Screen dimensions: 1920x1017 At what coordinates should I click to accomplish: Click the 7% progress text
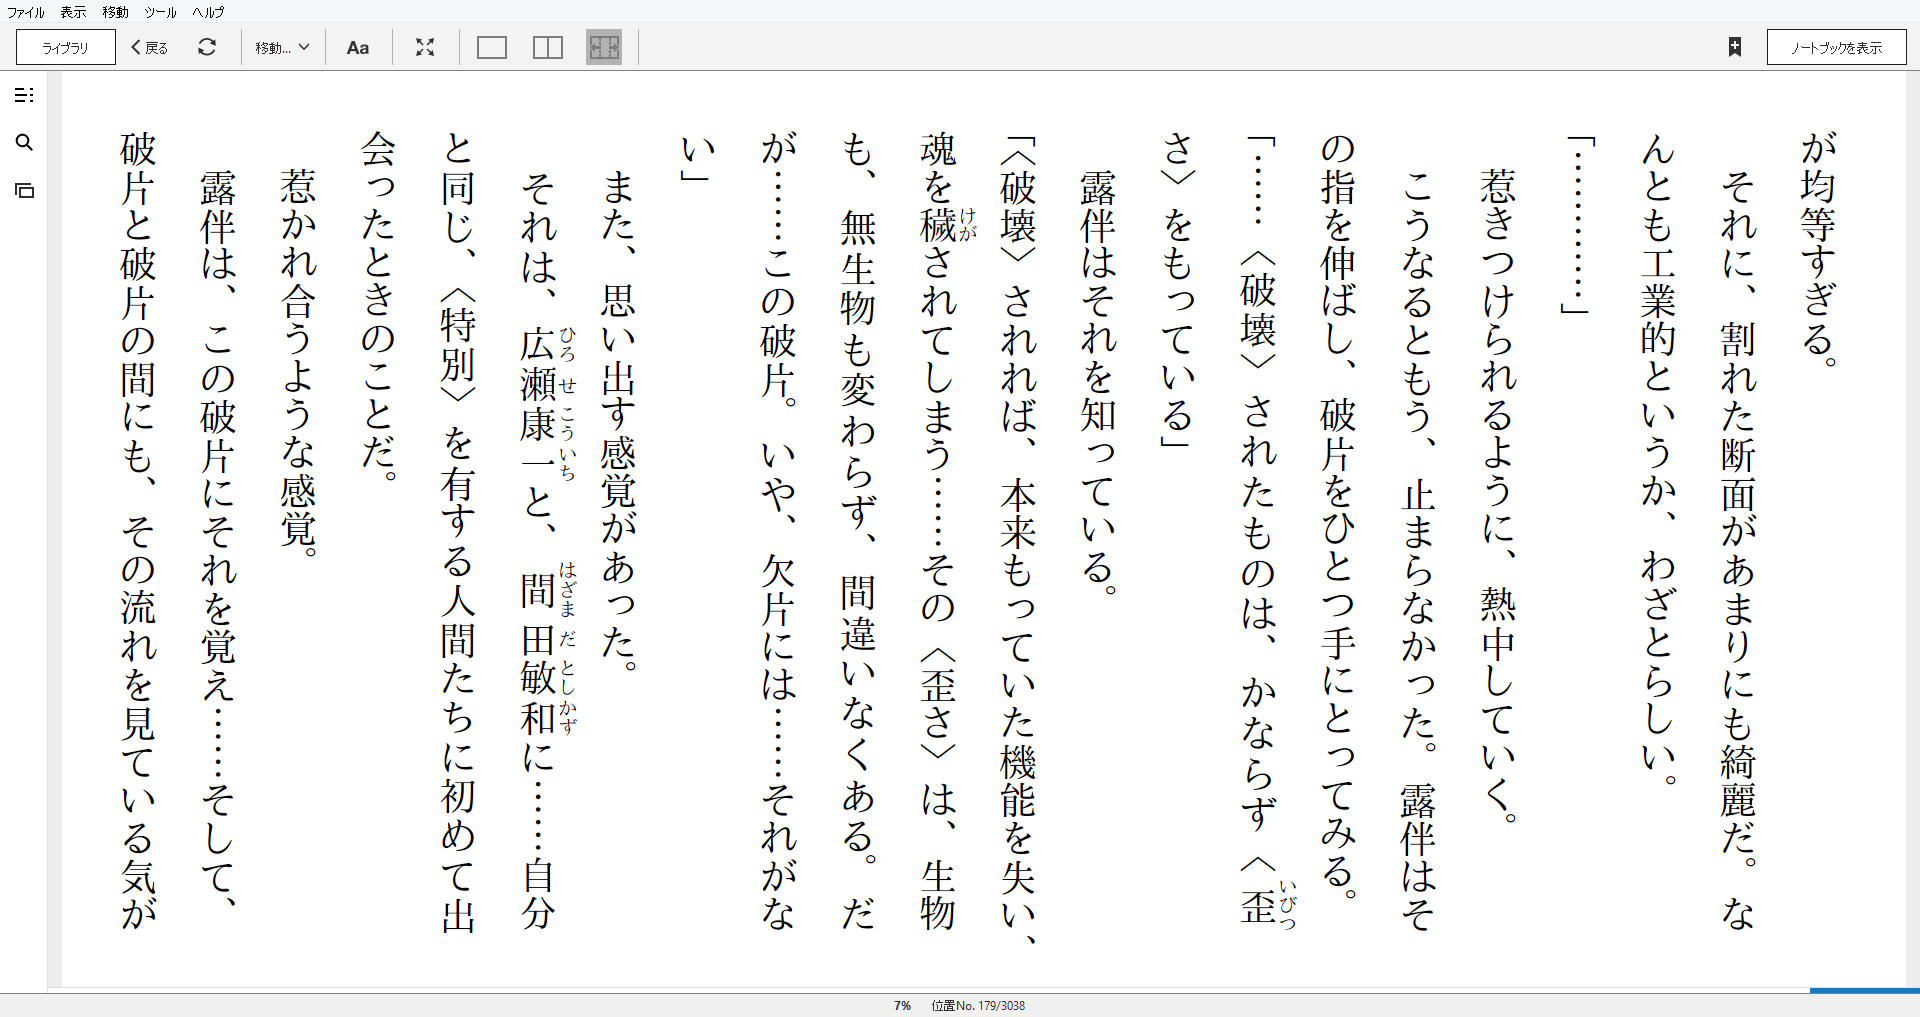click(x=902, y=1005)
